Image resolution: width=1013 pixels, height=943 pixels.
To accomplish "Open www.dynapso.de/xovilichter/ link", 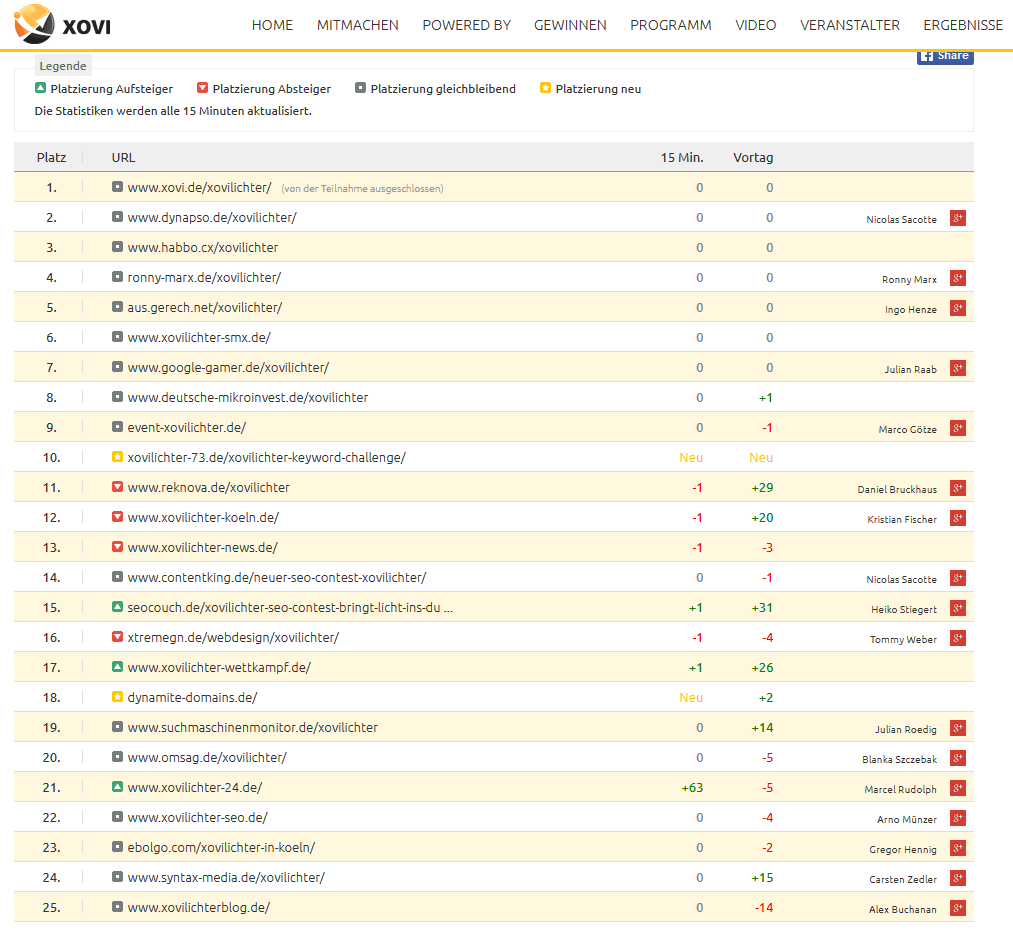I will (212, 217).
